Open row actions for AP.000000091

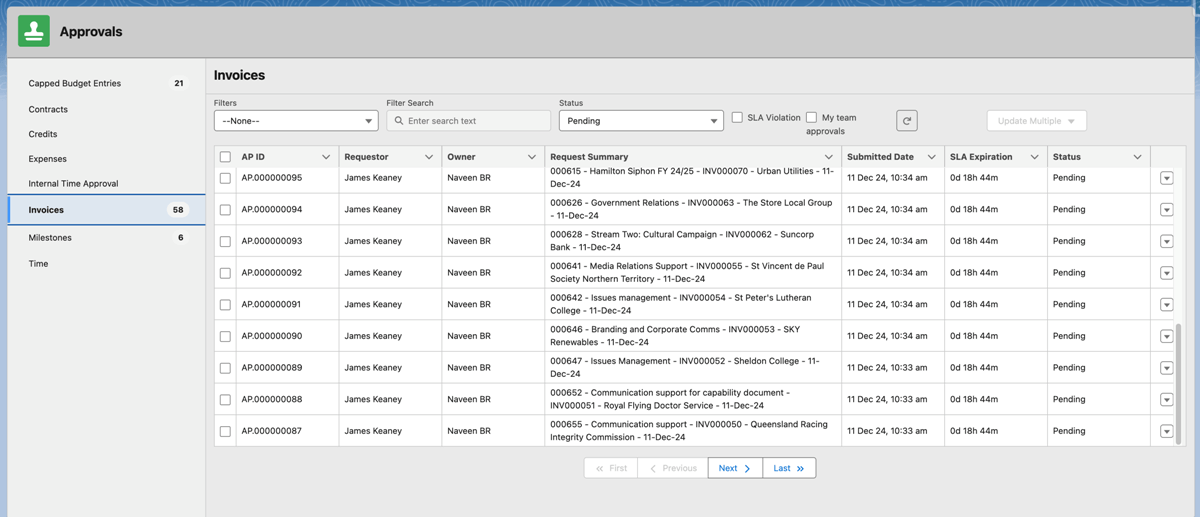click(x=1166, y=305)
